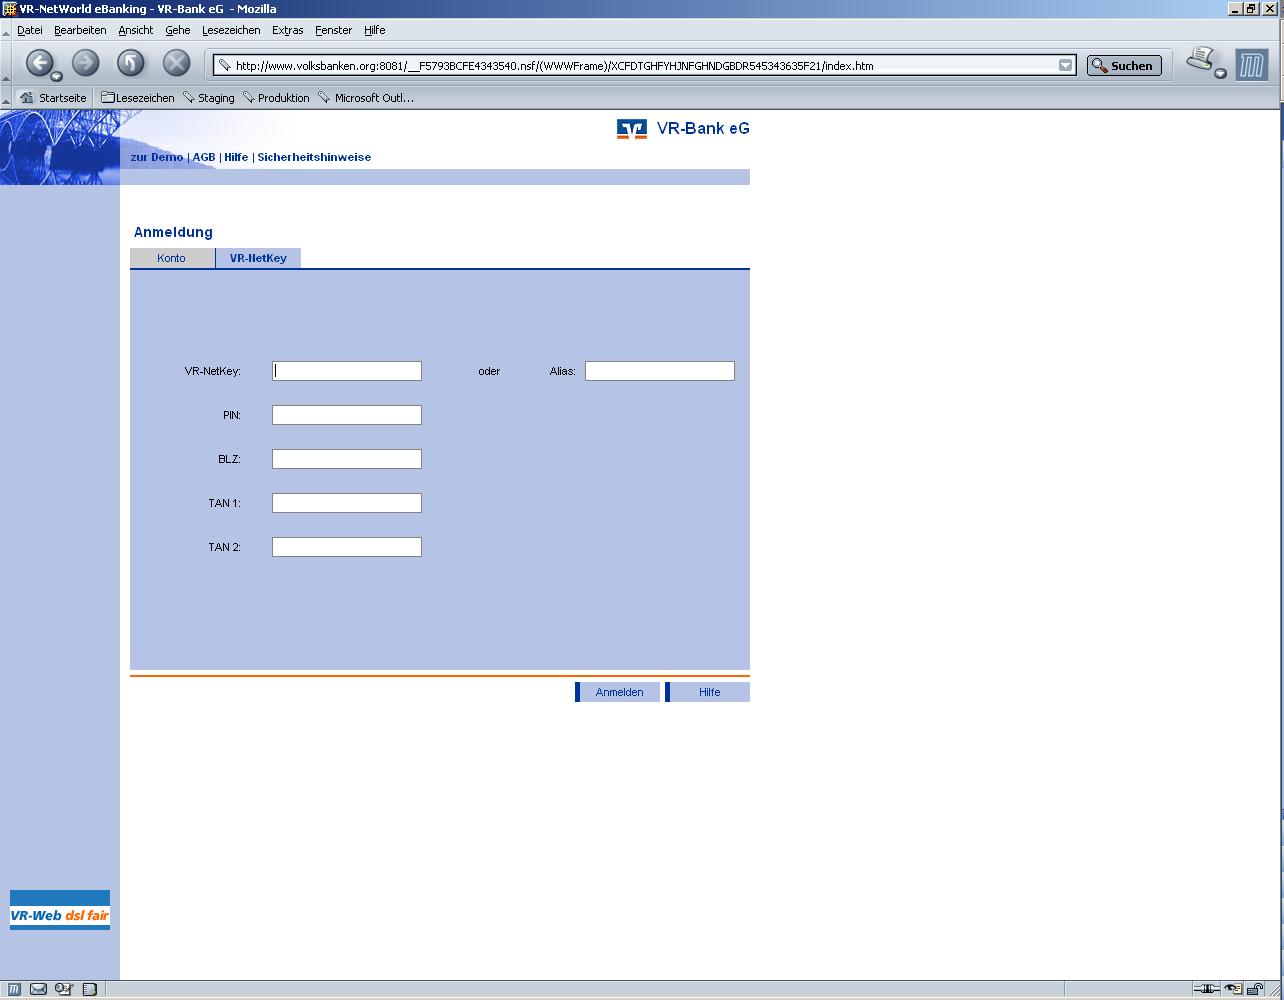
Task: Click the TAN 2 input field
Action: (x=347, y=547)
